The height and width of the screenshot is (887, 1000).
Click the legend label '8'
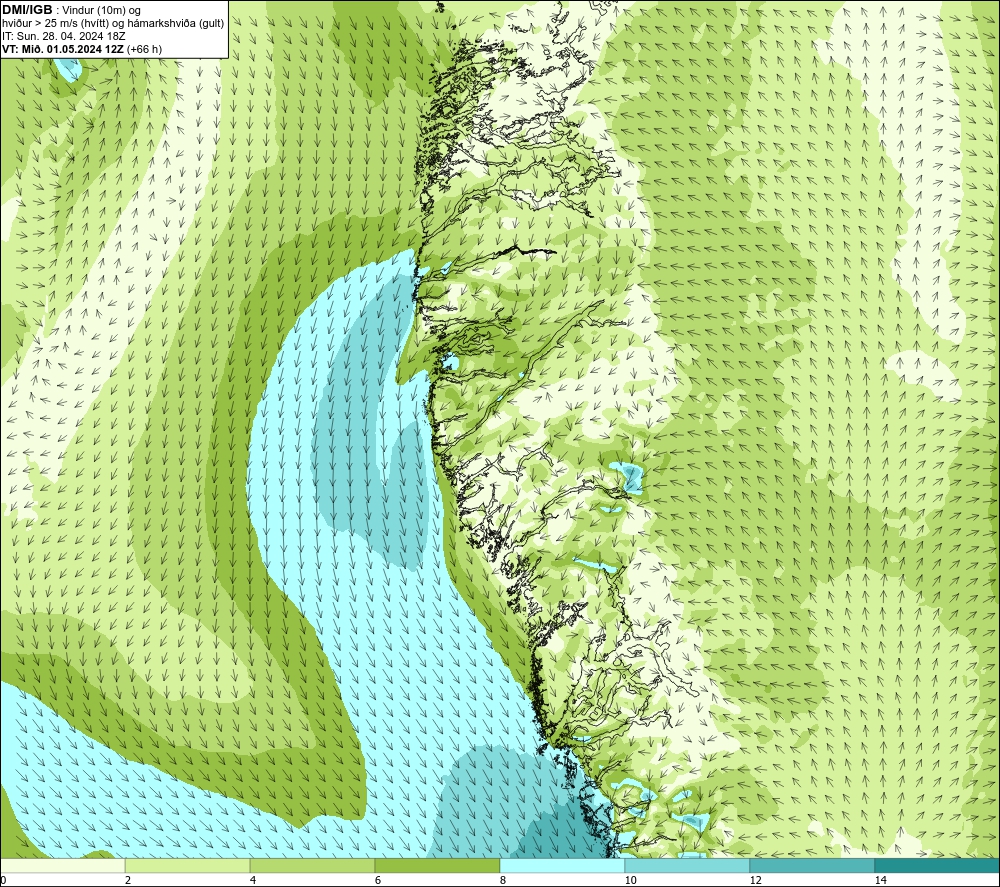(503, 880)
